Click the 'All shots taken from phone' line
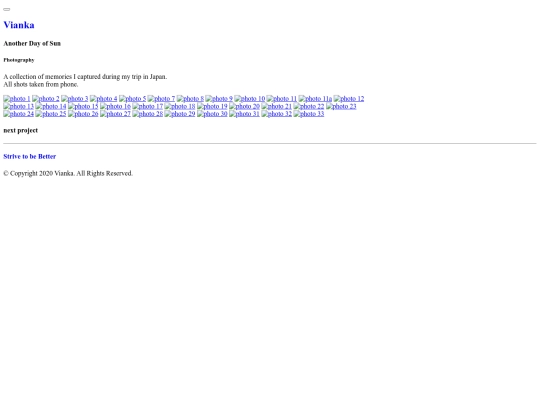Viewport: 540px width, 405px height. tap(41, 84)
